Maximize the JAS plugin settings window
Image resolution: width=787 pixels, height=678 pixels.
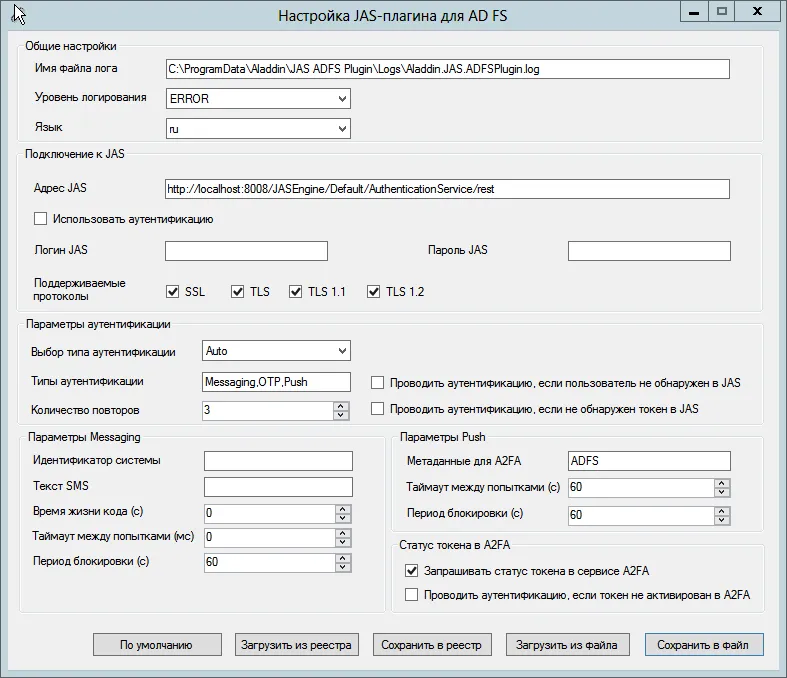(x=722, y=12)
